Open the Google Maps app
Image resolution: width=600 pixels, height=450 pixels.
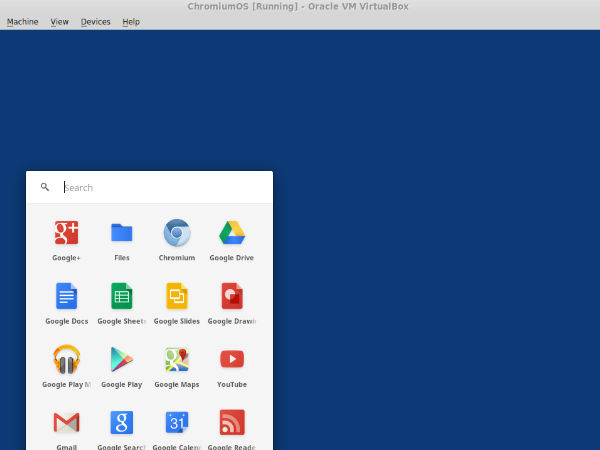pos(177,359)
